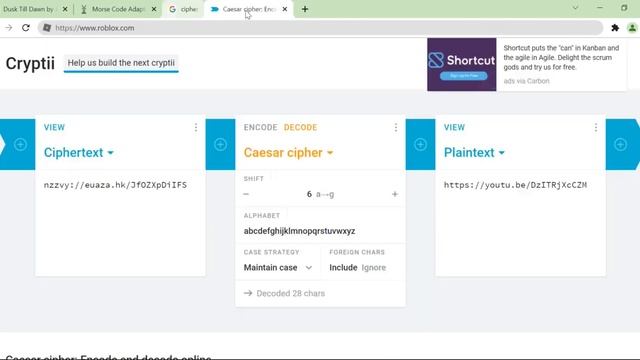Edit the ciphertext input text

coord(116,185)
